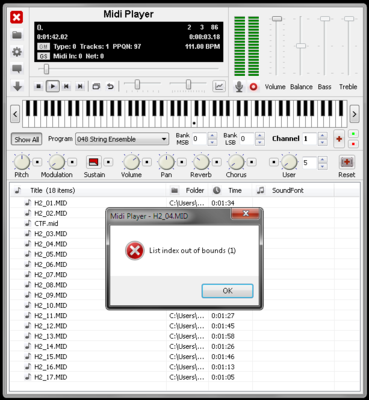Click the Show All button
The height and width of the screenshot is (400, 369).
tap(27, 139)
